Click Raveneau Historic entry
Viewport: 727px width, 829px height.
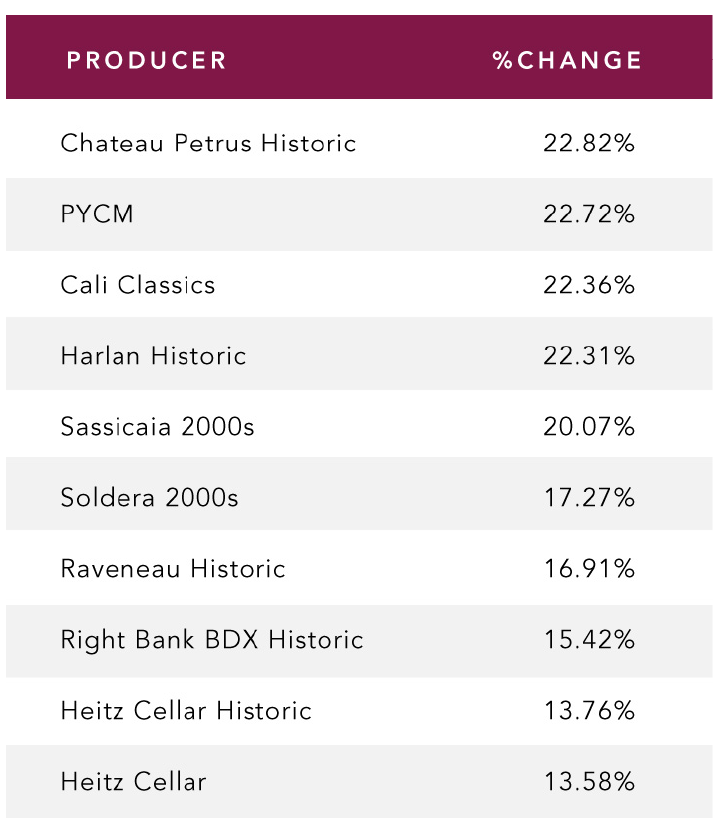pyautogui.click(x=173, y=569)
